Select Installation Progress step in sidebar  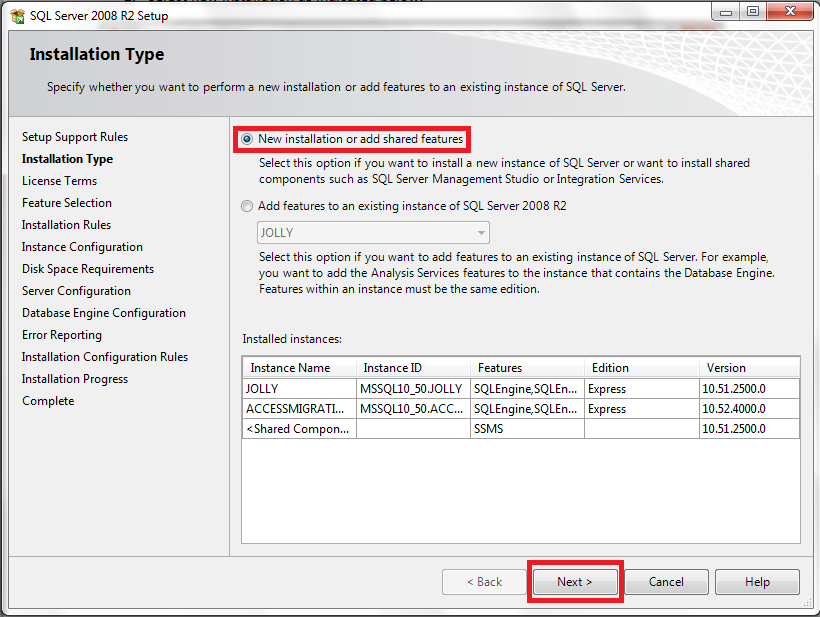click(x=75, y=379)
